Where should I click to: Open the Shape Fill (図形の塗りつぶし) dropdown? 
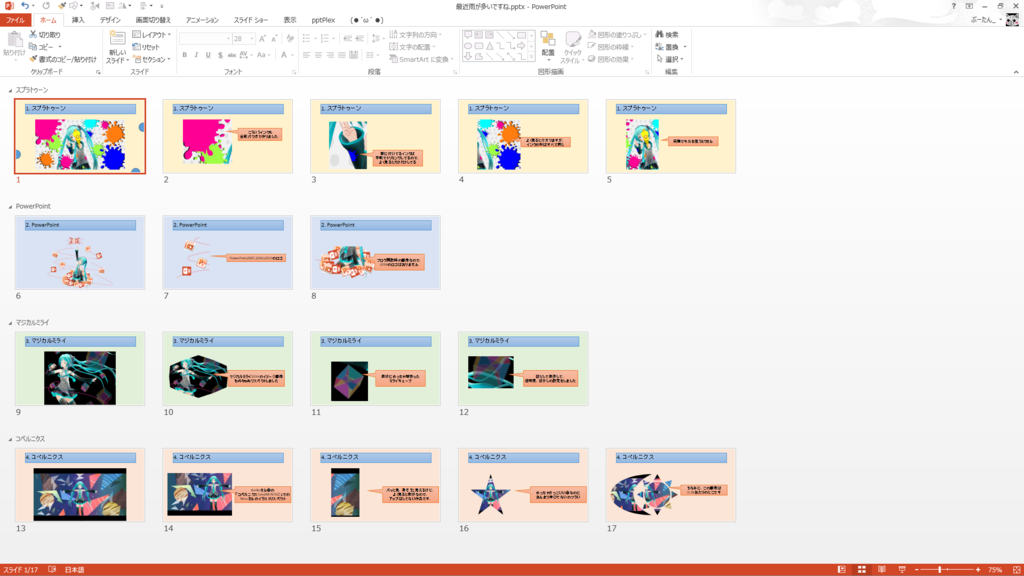click(x=617, y=35)
